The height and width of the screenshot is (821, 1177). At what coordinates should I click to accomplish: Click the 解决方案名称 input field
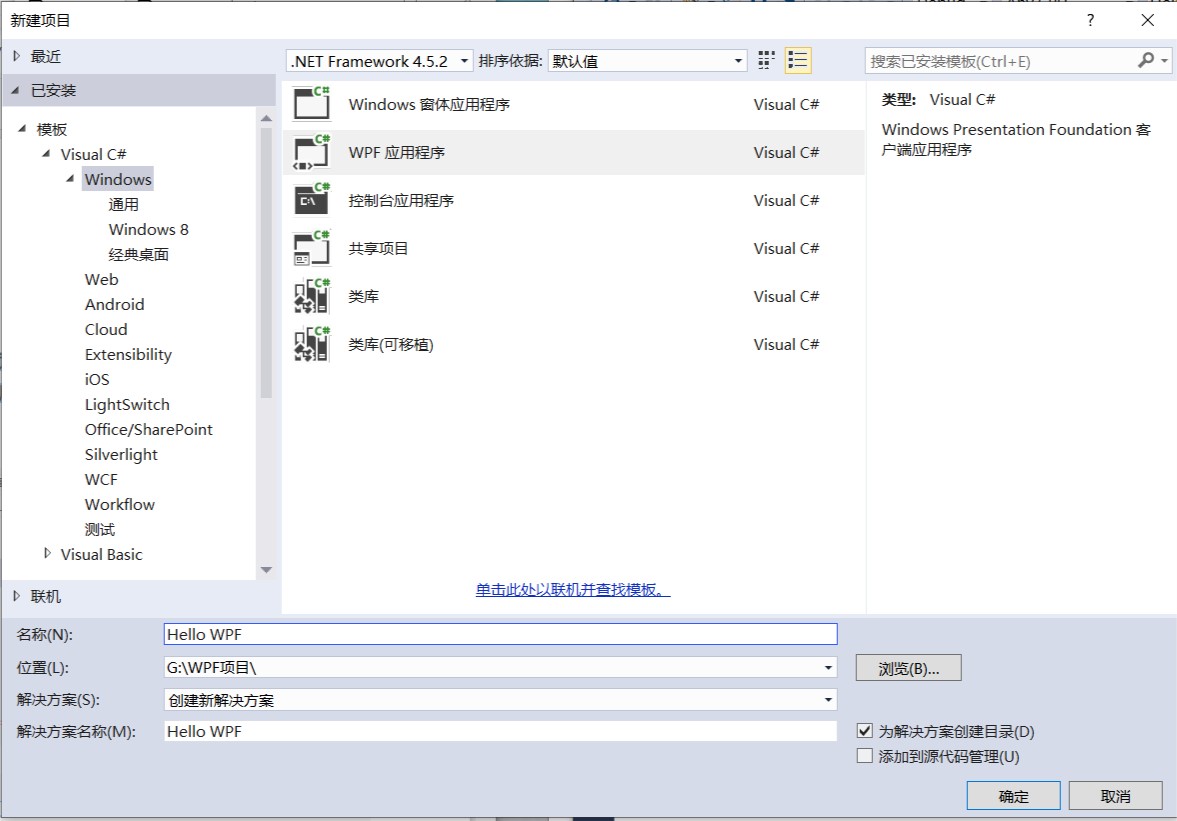tap(500, 731)
